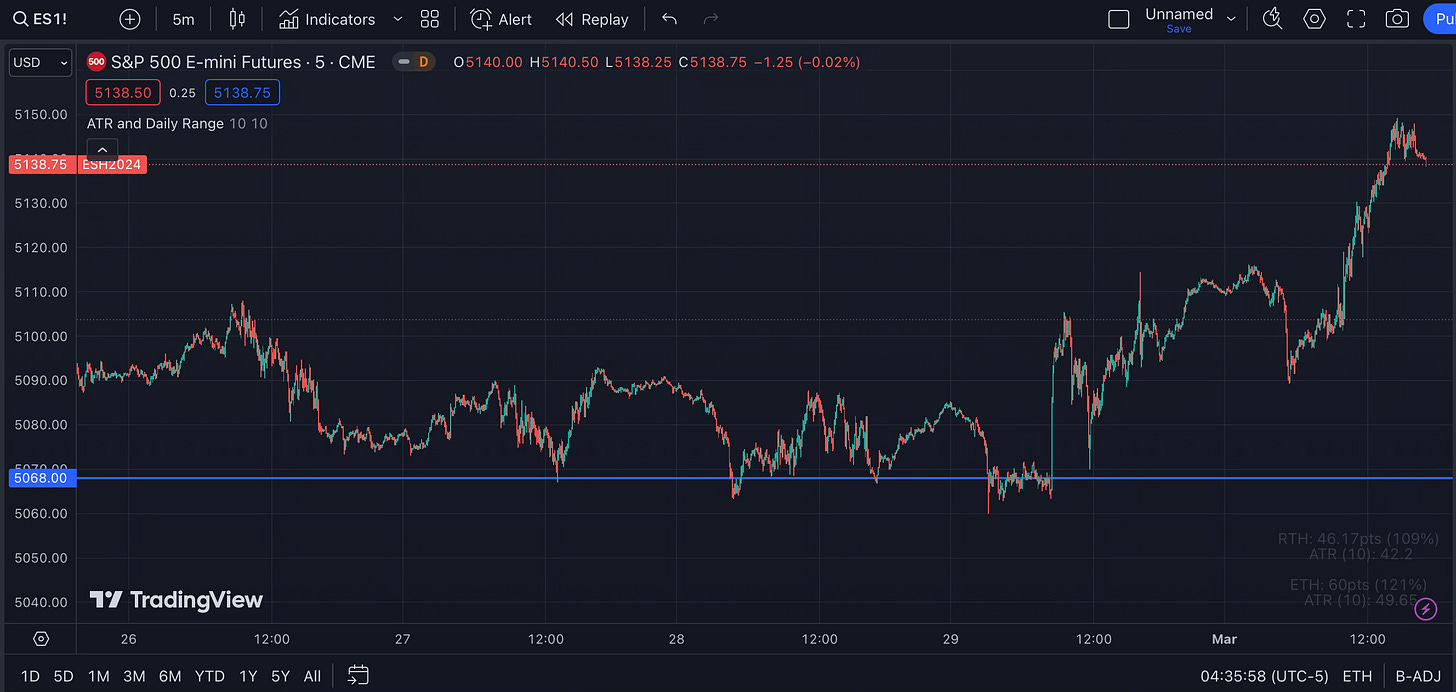This screenshot has width=1456, height=692.
Task: Take a chart snapshot with the camera
Action: tap(1397, 19)
